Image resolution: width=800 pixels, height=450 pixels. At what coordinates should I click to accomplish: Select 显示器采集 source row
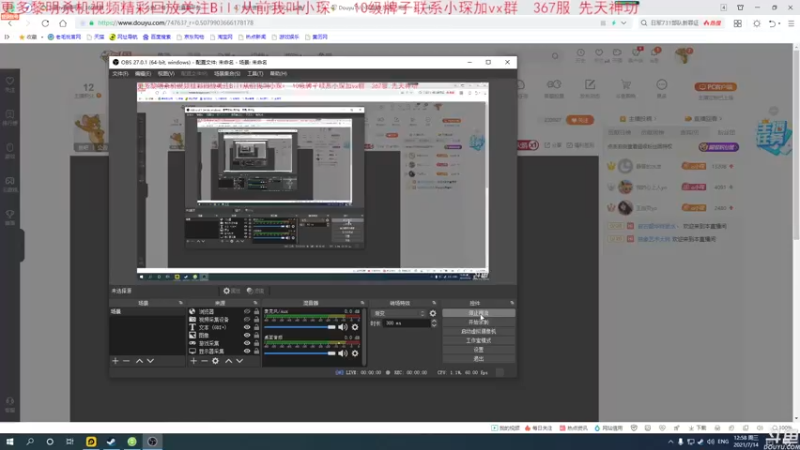[224, 351]
